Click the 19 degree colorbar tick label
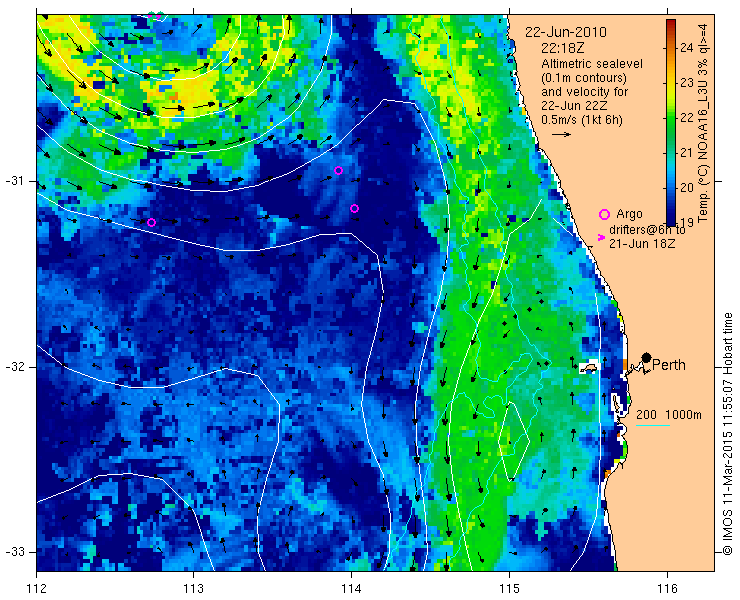The height and width of the screenshot is (600, 740). point(687,222)
